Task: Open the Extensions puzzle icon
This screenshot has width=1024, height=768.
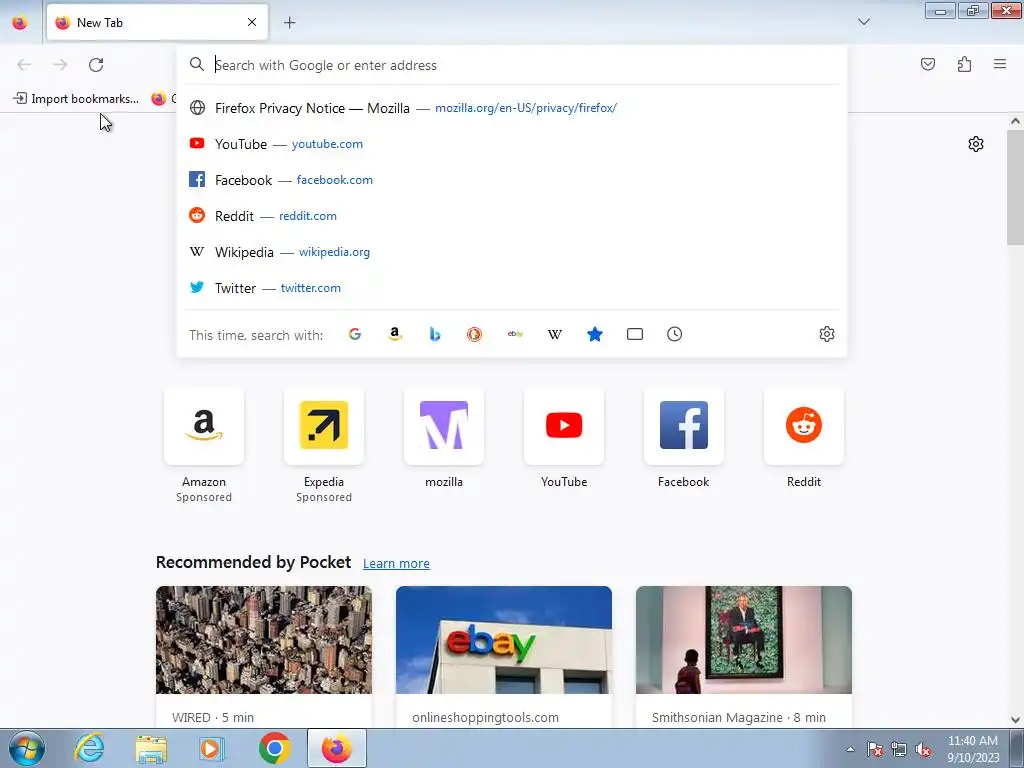Action: [x=965, y=64]
